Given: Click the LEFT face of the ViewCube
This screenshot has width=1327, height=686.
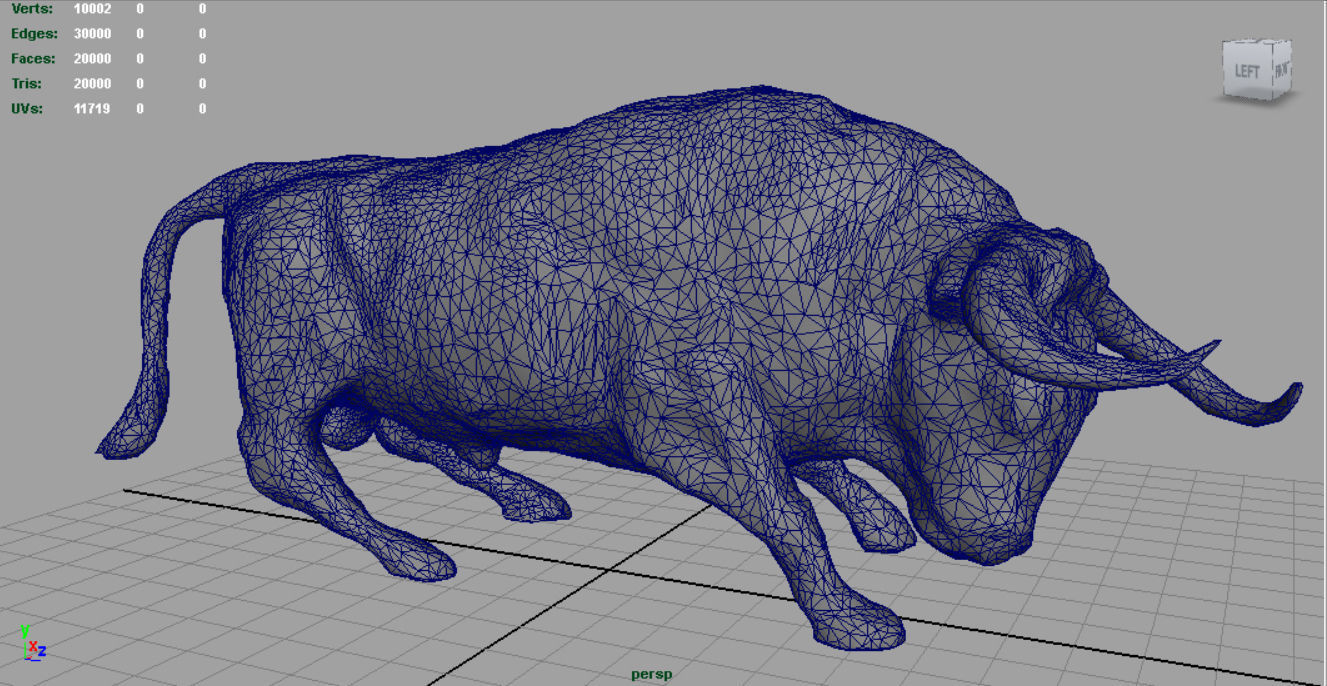Looking at the screenshot, I should [1246, 70].
